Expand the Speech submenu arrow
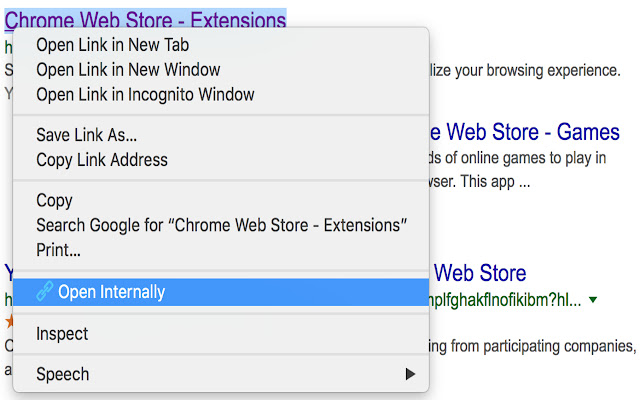This screenshot has height=400, width=640. tap(409, 374)
